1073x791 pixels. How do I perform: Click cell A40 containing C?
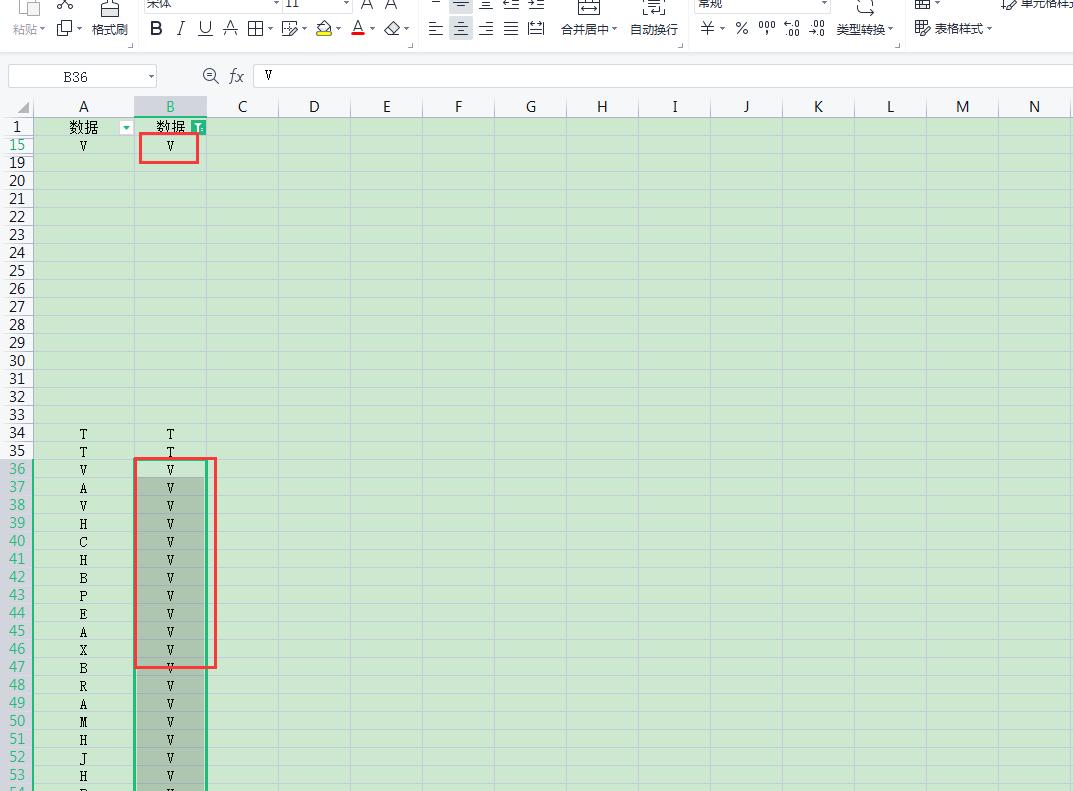[x=83, y=542]
